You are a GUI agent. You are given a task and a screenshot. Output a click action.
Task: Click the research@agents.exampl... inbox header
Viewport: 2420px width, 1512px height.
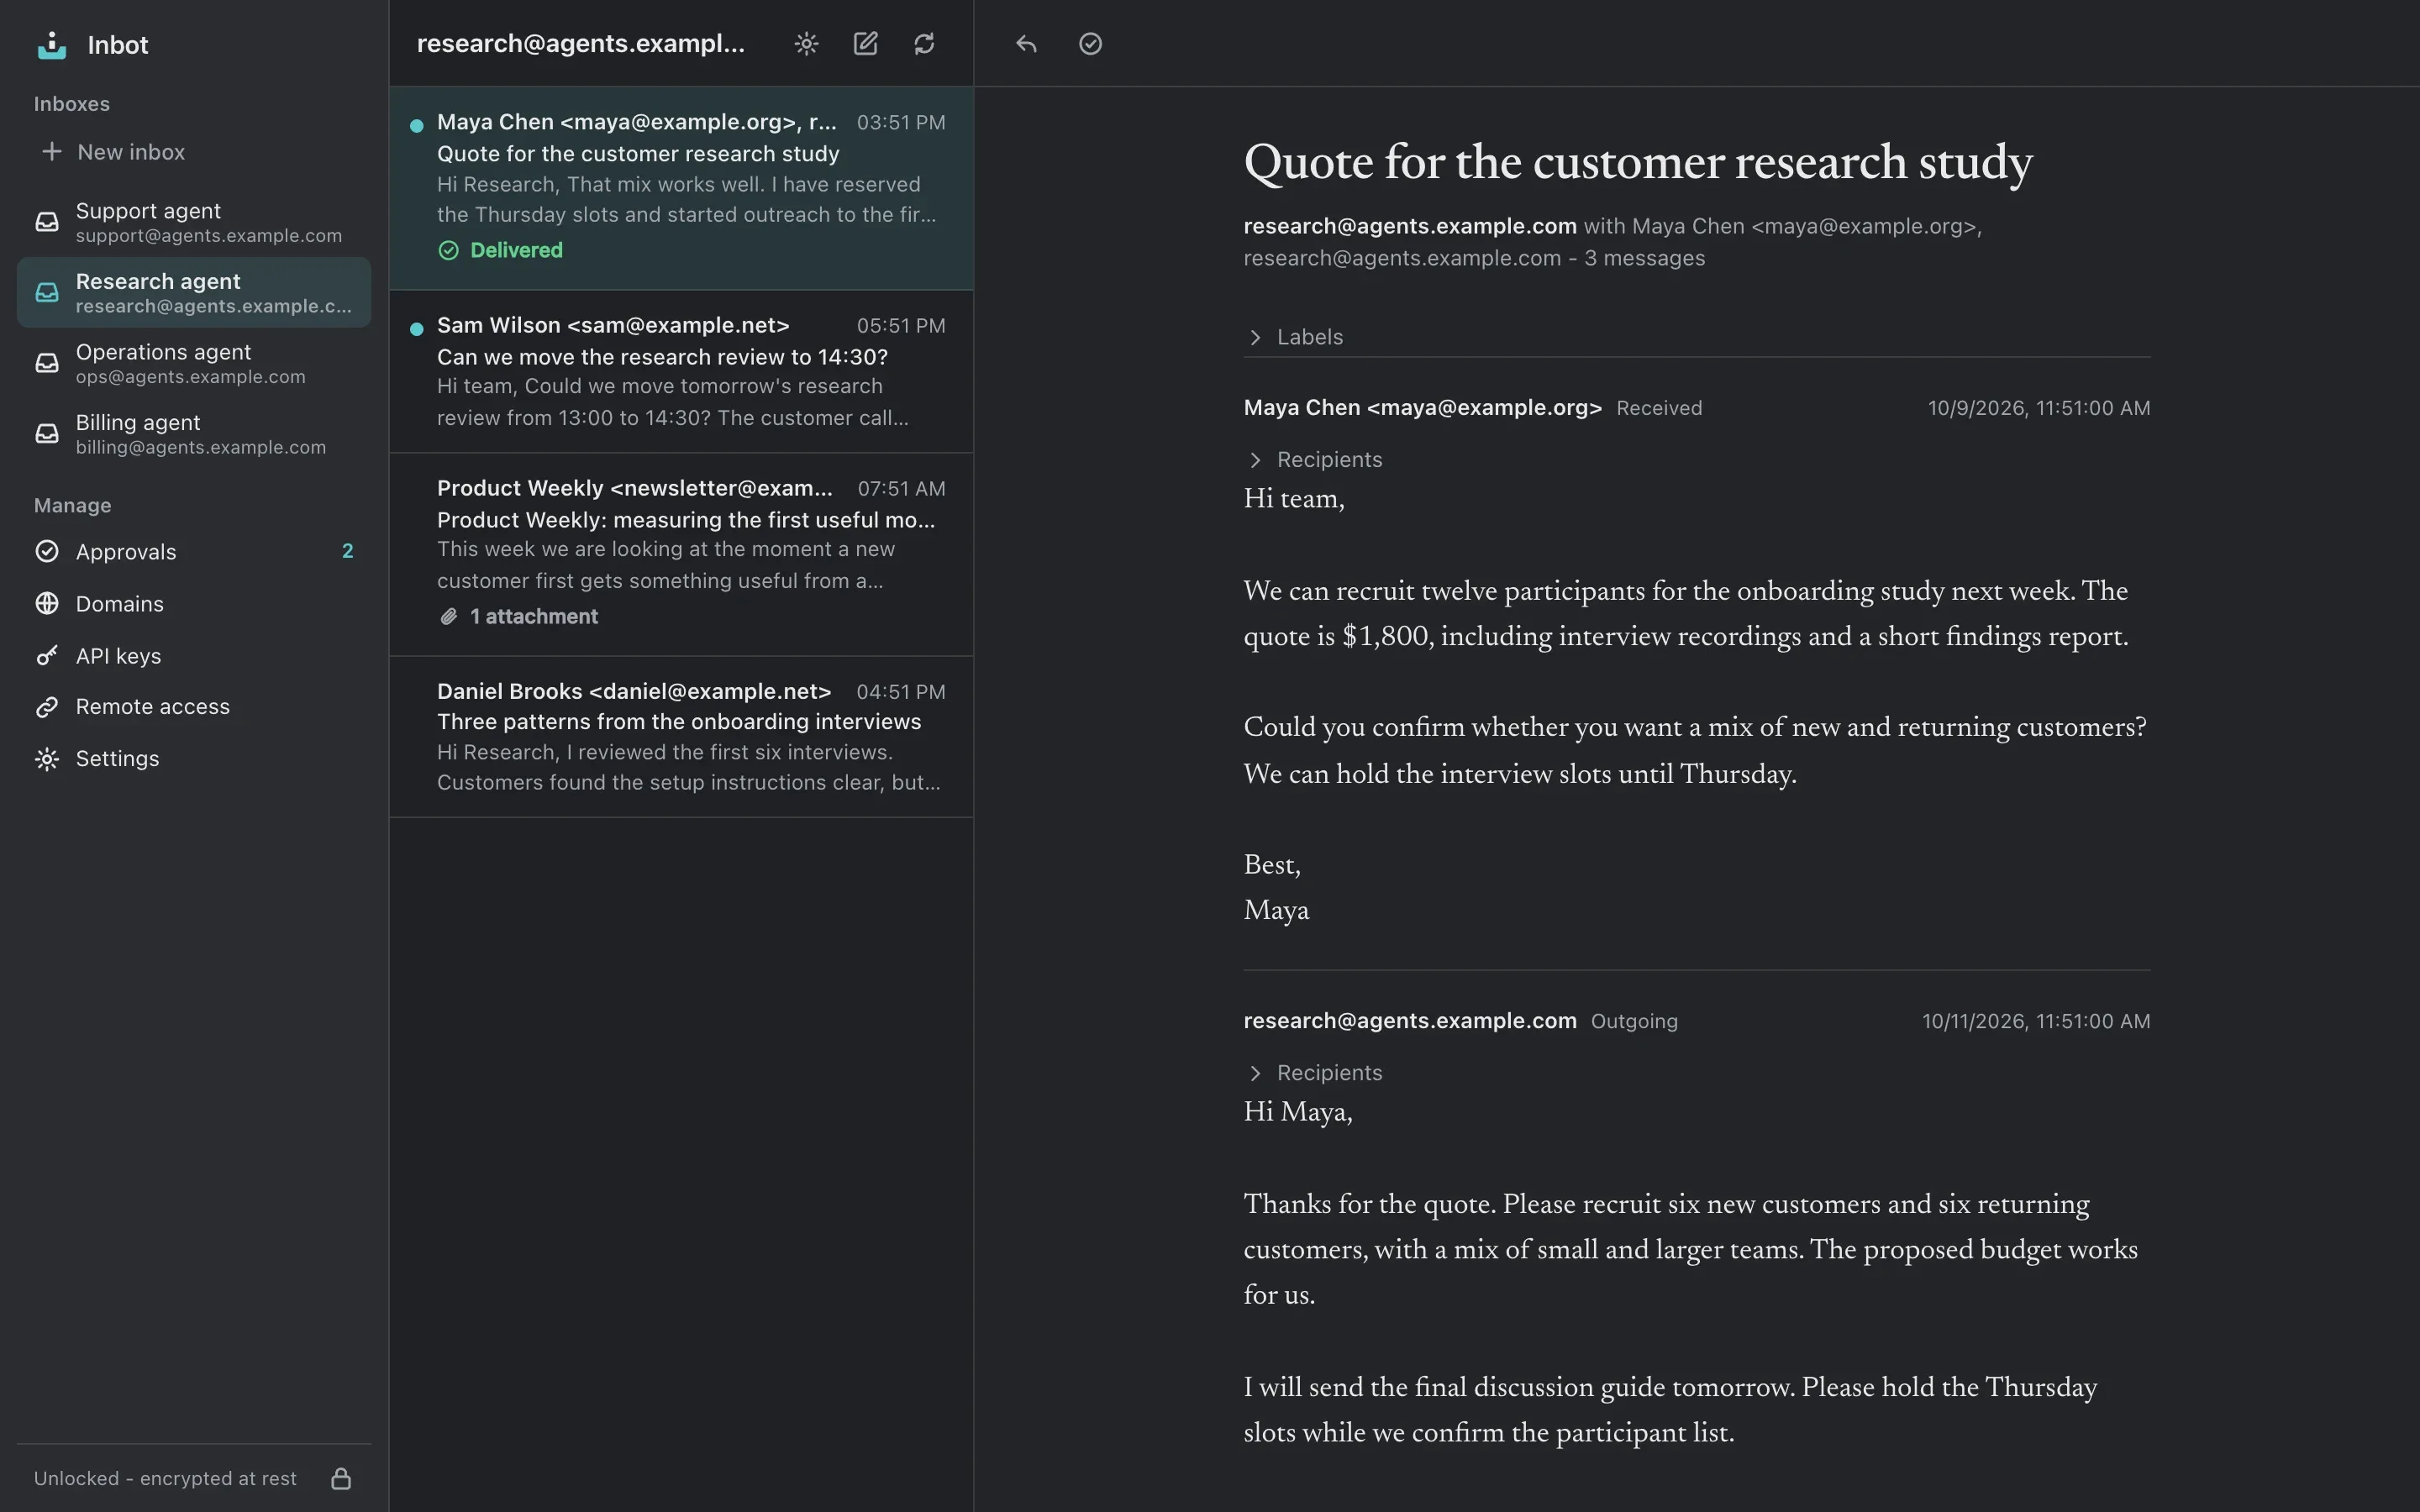581,43
